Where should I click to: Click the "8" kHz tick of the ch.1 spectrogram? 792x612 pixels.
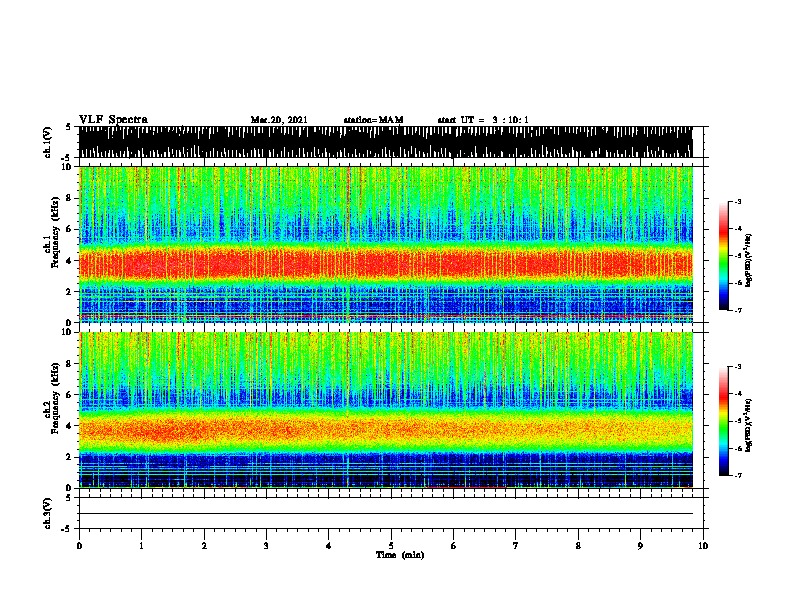pos(69,198)
